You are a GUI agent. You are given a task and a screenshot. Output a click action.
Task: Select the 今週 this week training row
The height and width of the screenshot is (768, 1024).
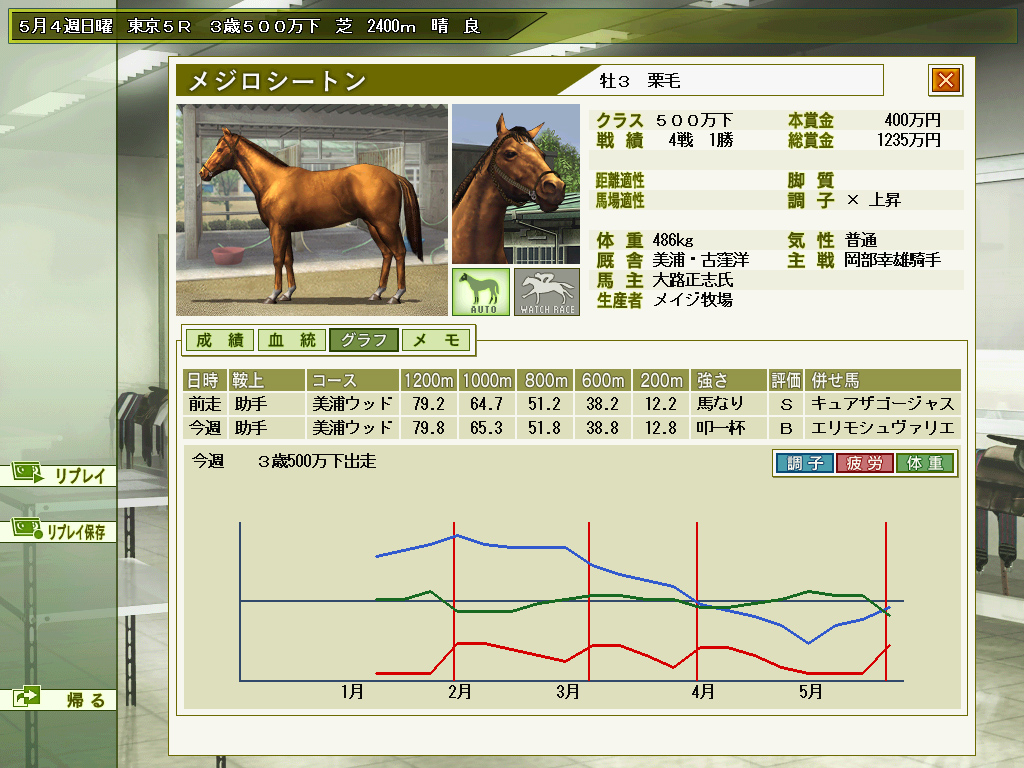point(570,428)
